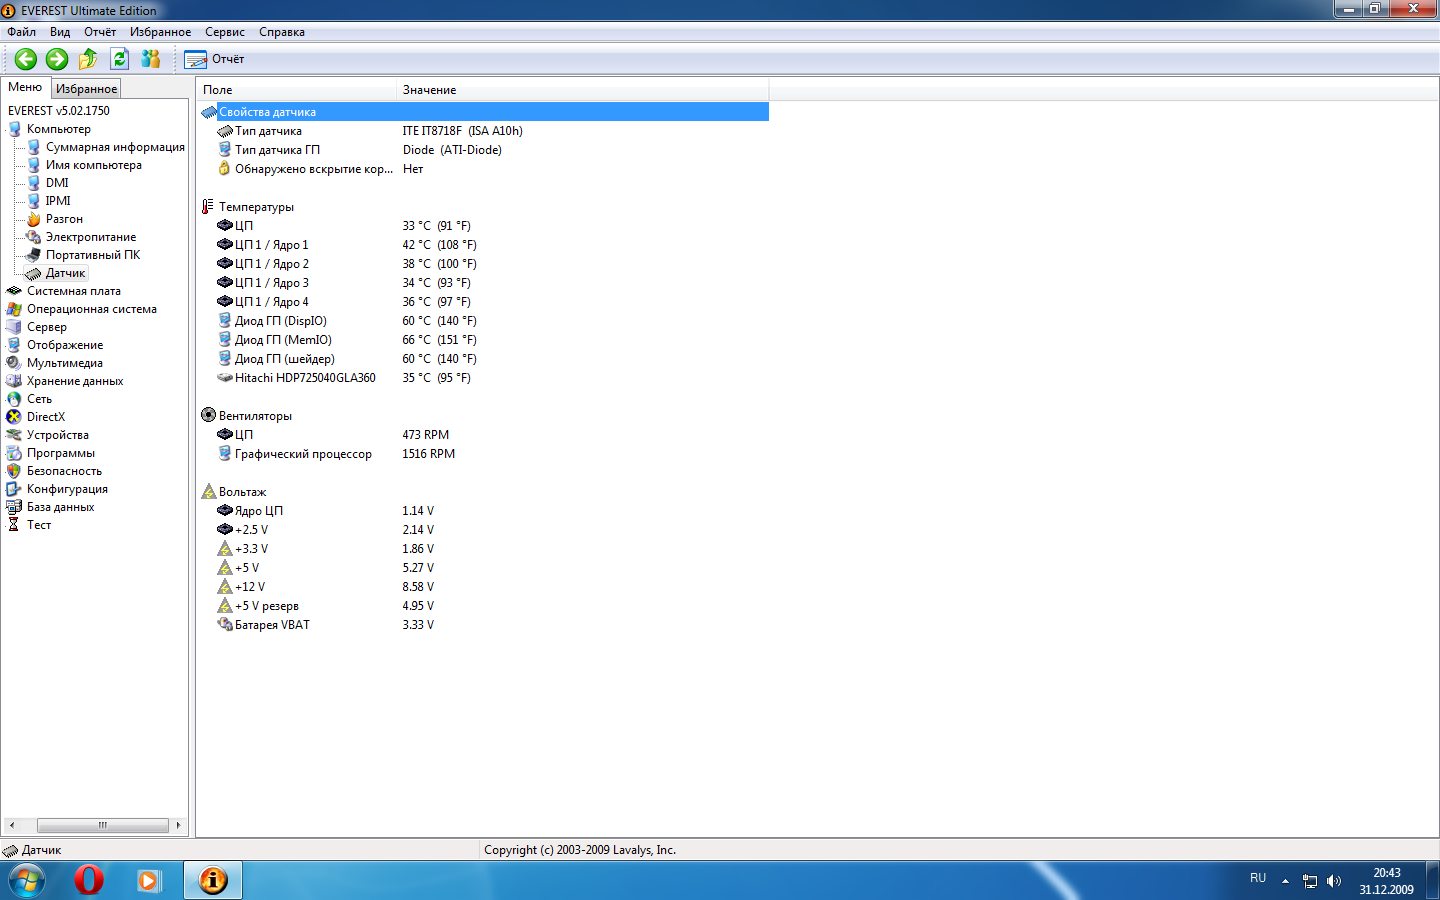Click the Сеть icon
1440x900 pixels.
[x=14, y=399]
